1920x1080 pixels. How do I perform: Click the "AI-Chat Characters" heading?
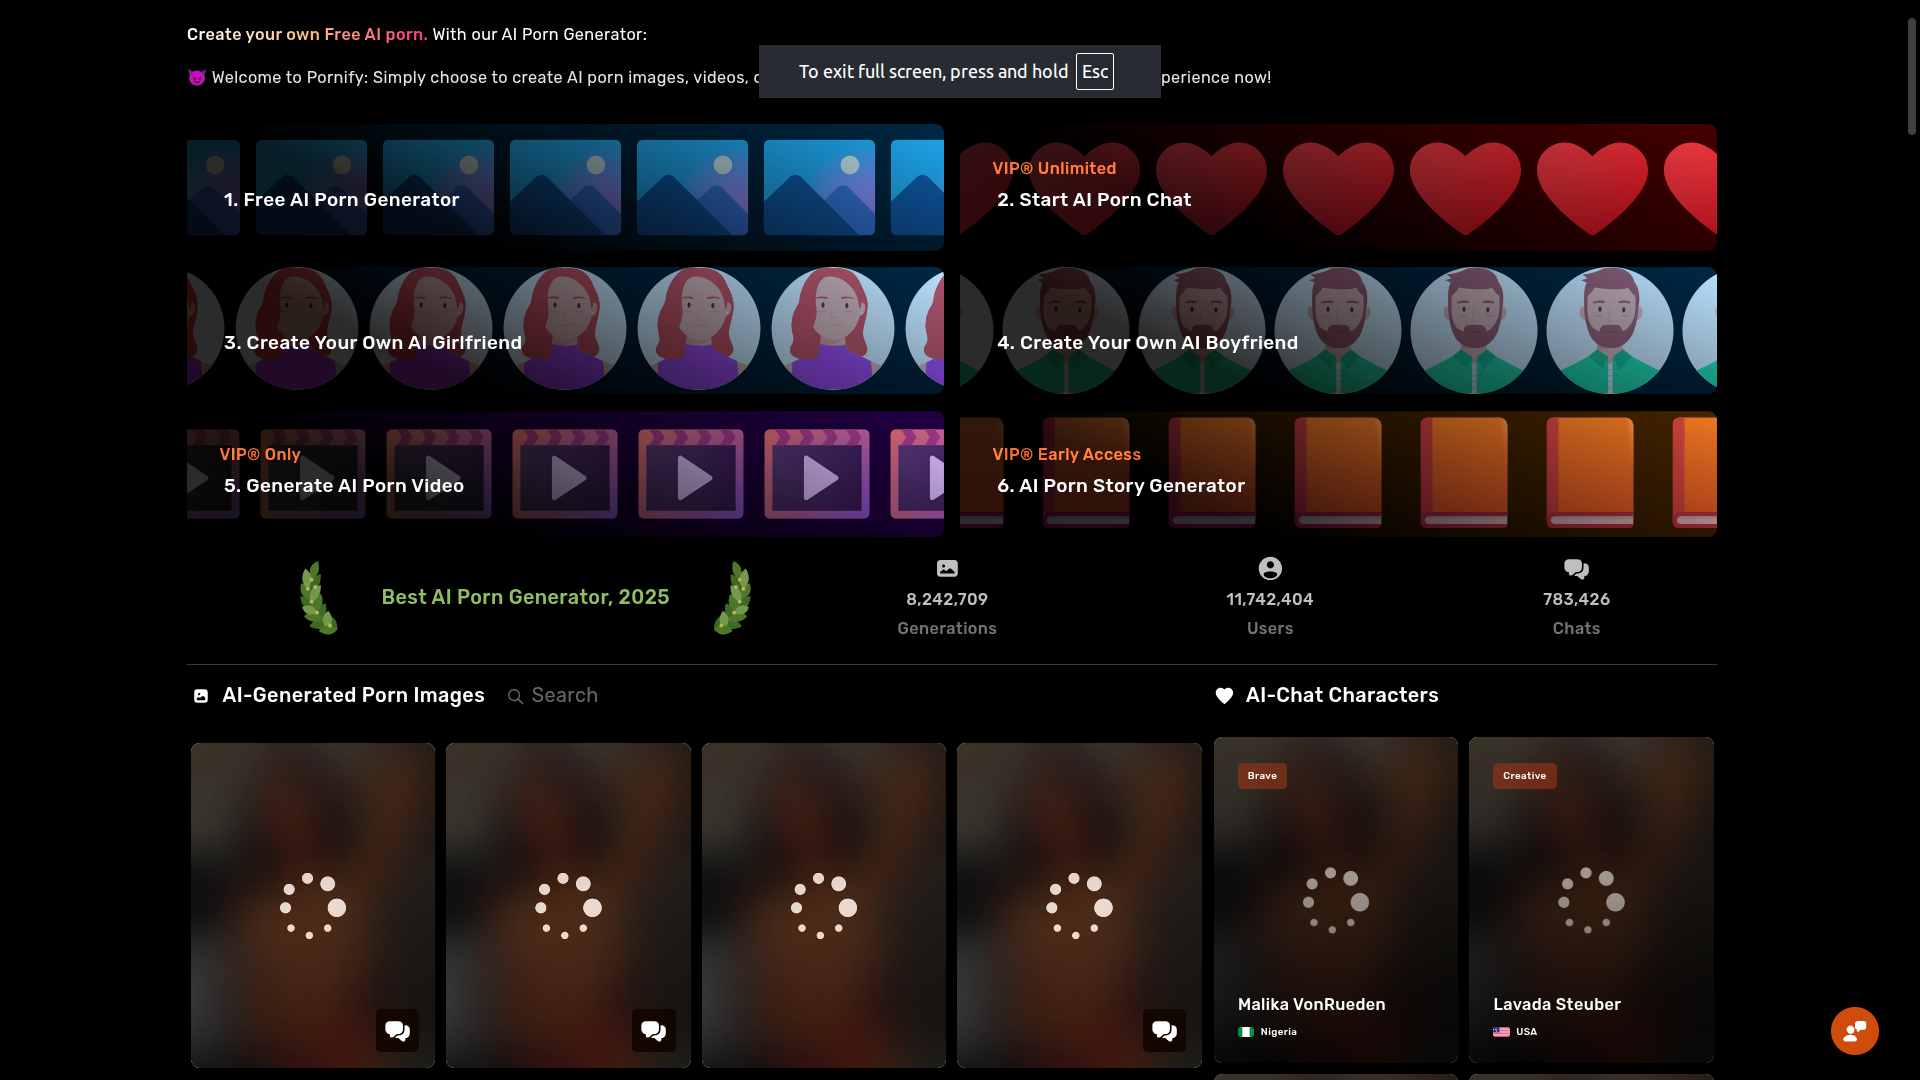(x=1342, y=695)
